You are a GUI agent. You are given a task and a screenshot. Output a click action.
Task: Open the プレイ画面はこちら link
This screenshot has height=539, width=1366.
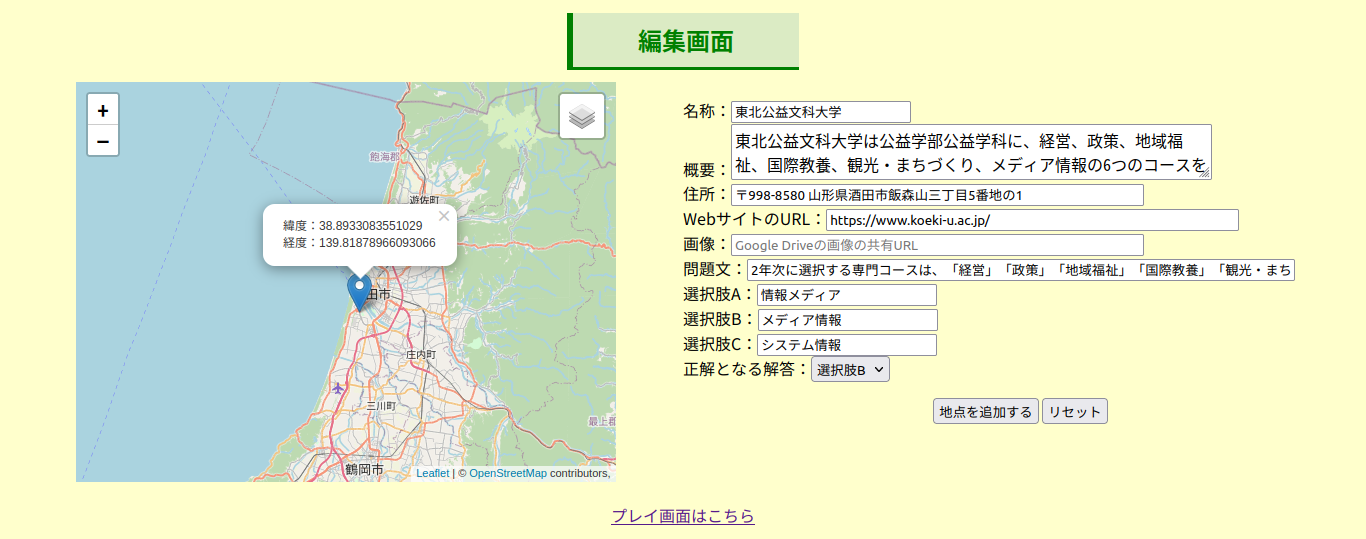click(x=683, y=516)
